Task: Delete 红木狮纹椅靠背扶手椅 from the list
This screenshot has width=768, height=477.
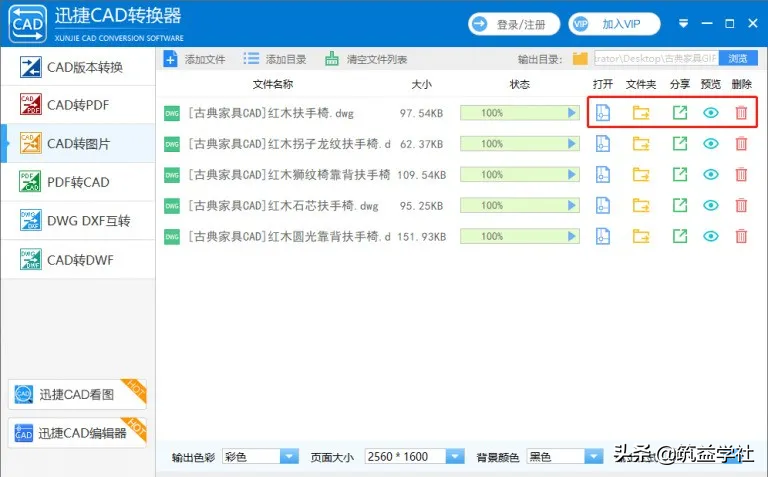Action: tap(741, 175)
